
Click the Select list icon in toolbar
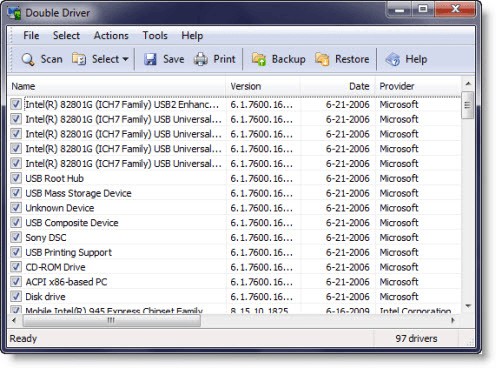tap(79, 59)
